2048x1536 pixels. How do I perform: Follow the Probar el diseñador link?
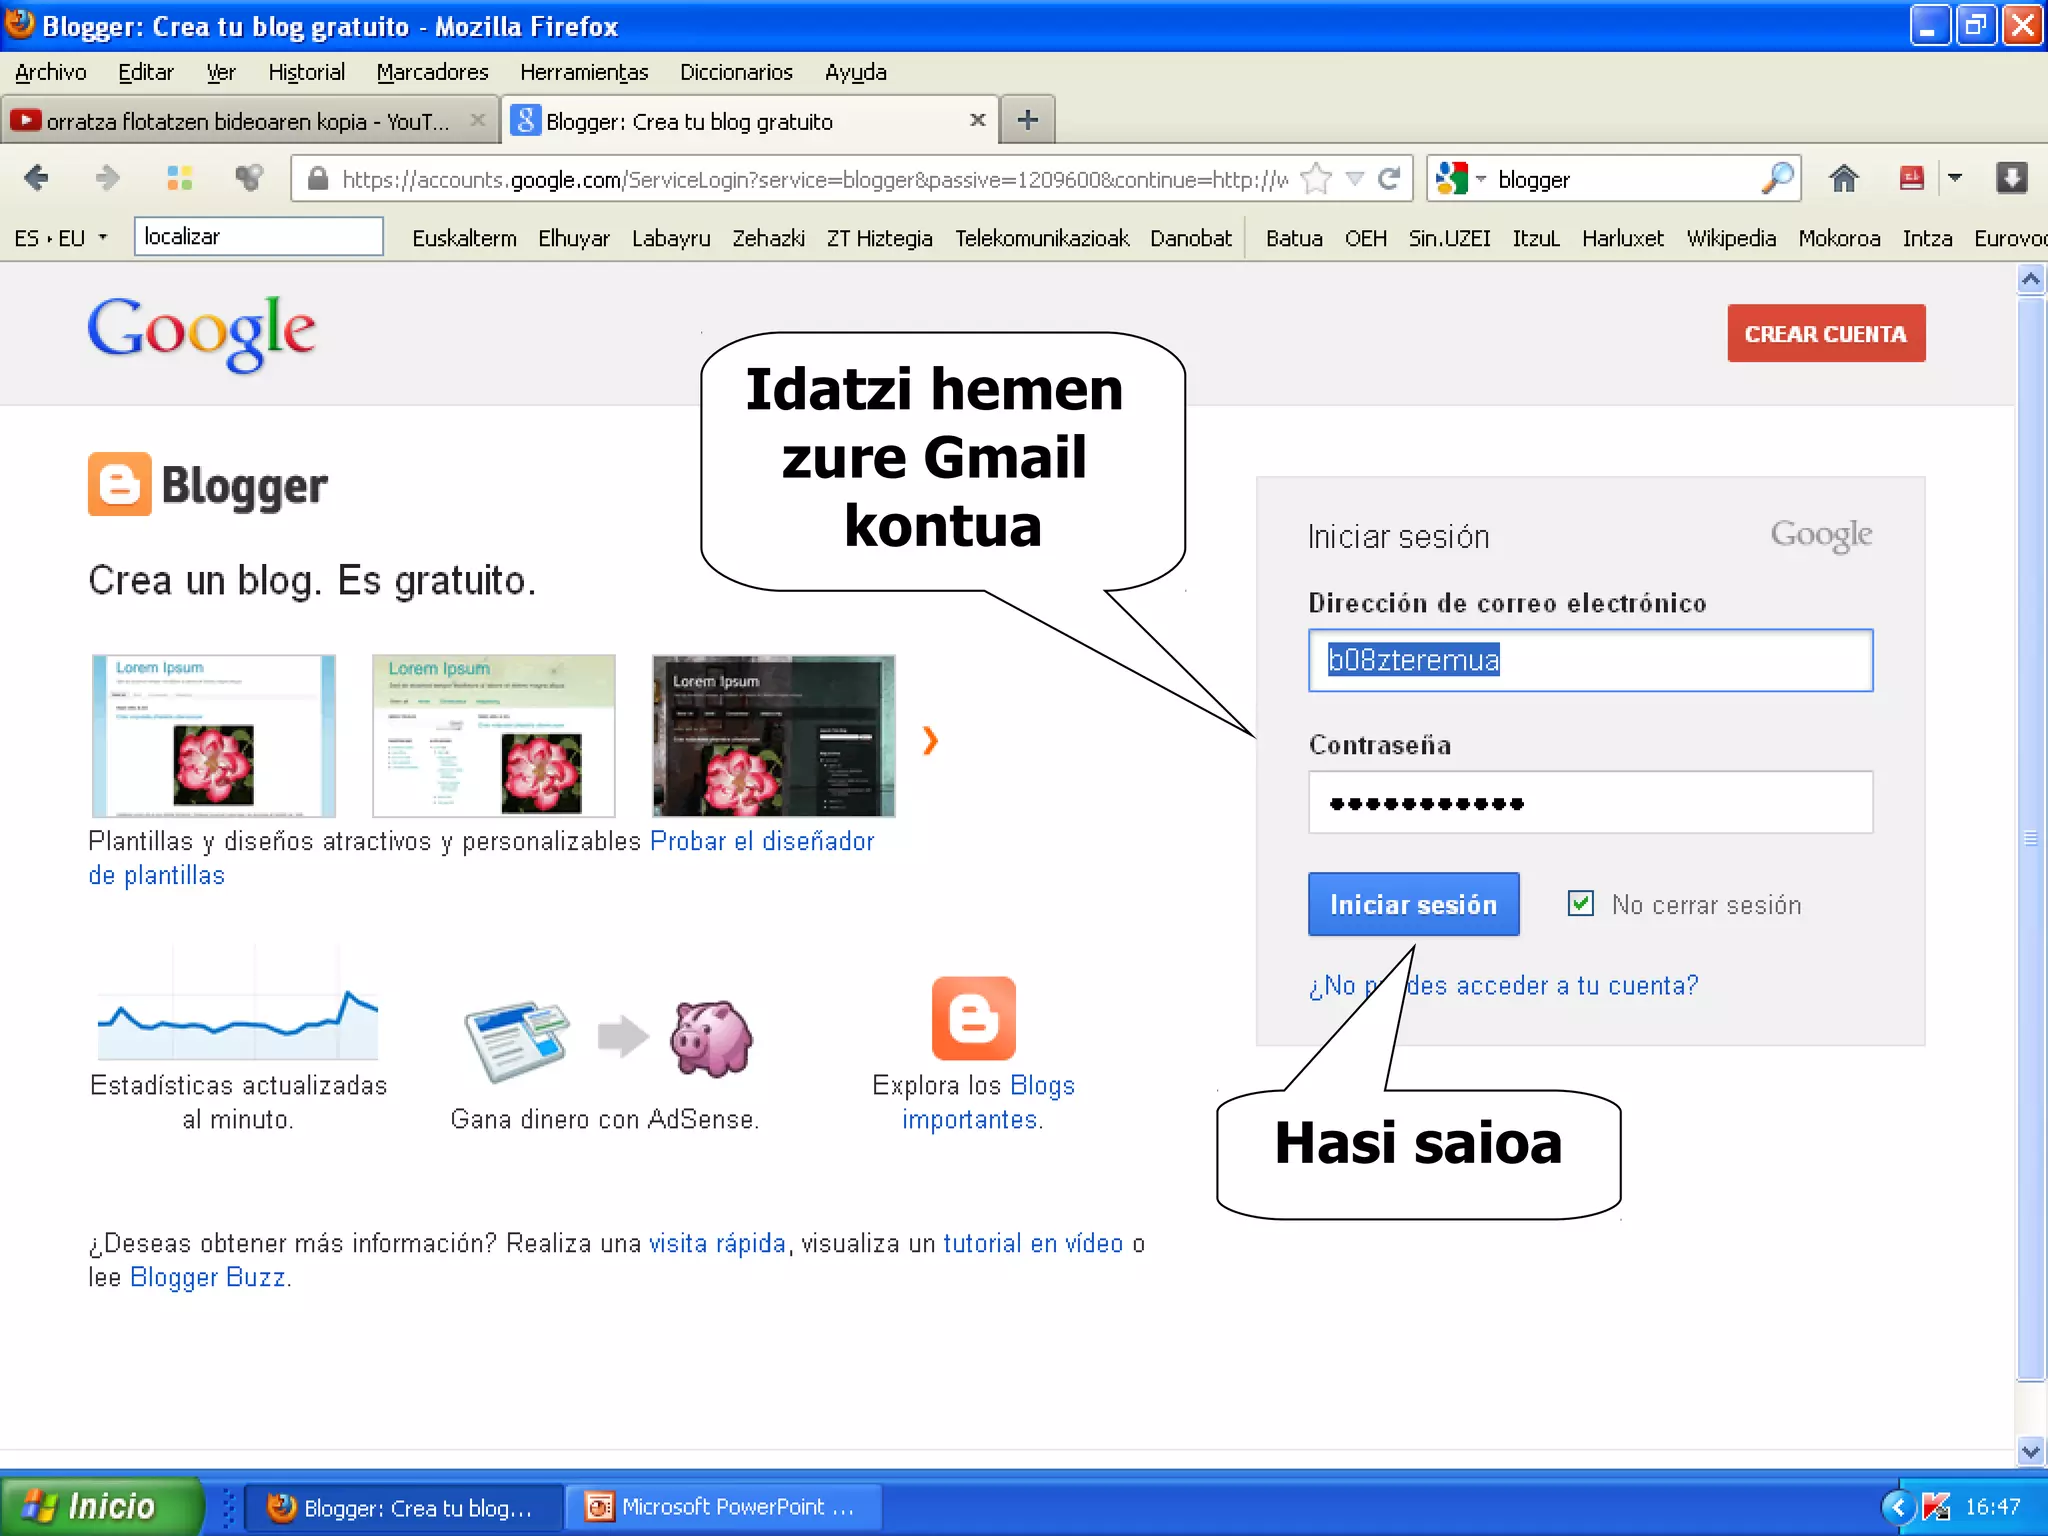[x=762, y=841]
